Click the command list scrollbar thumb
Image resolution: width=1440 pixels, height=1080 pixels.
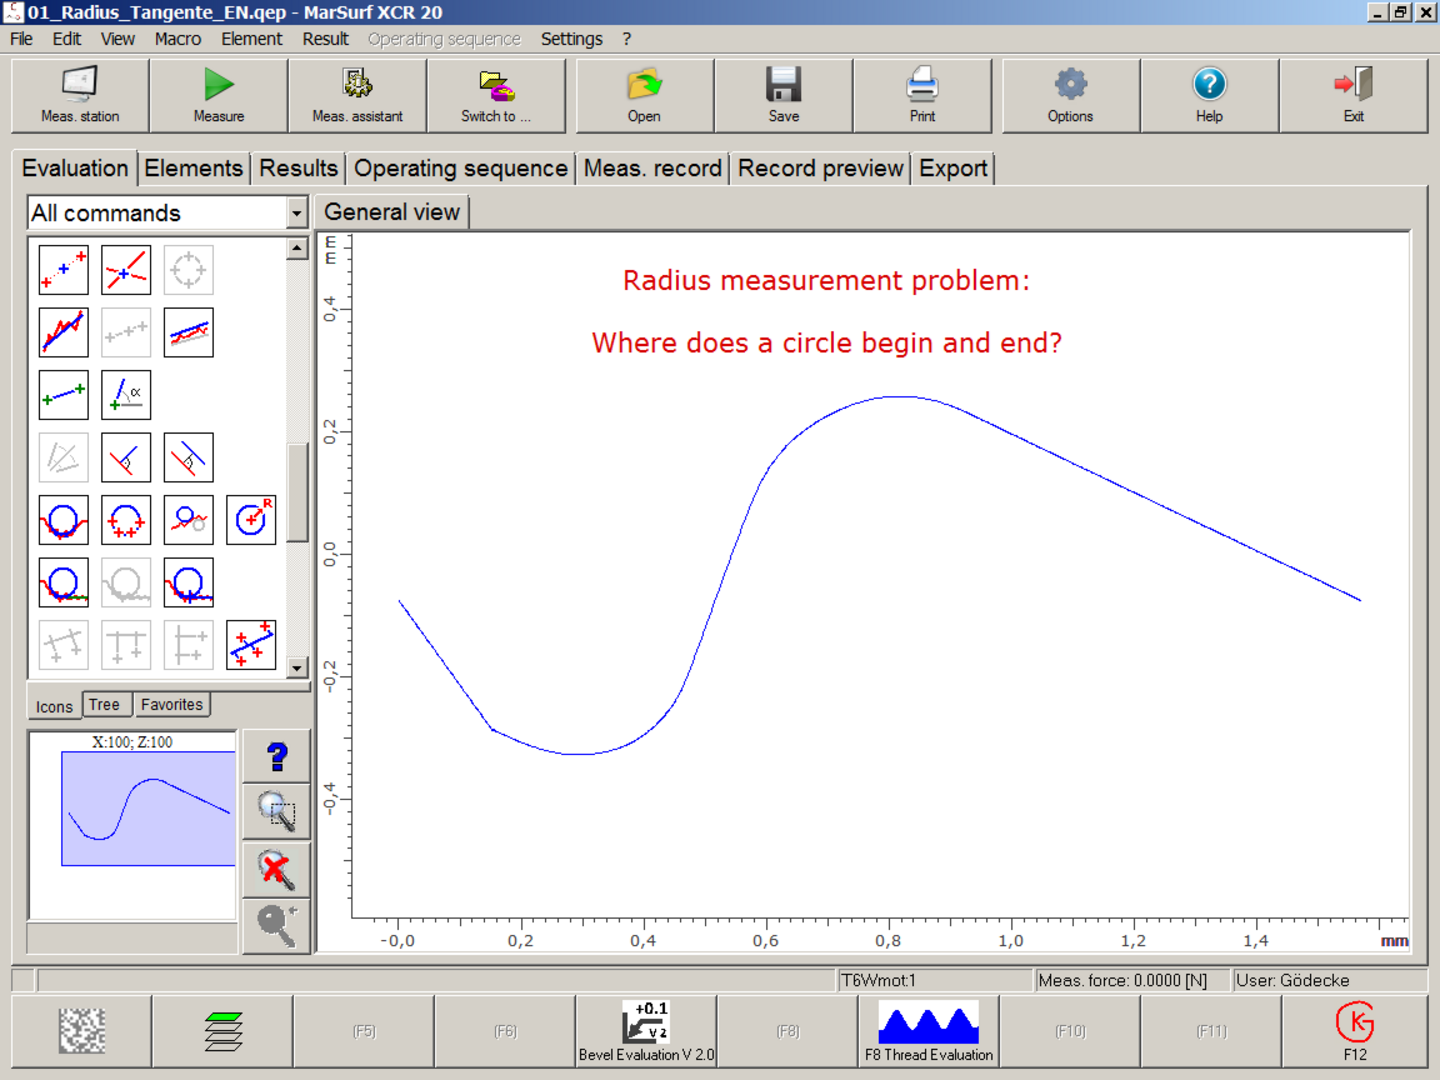click(297, 492)
